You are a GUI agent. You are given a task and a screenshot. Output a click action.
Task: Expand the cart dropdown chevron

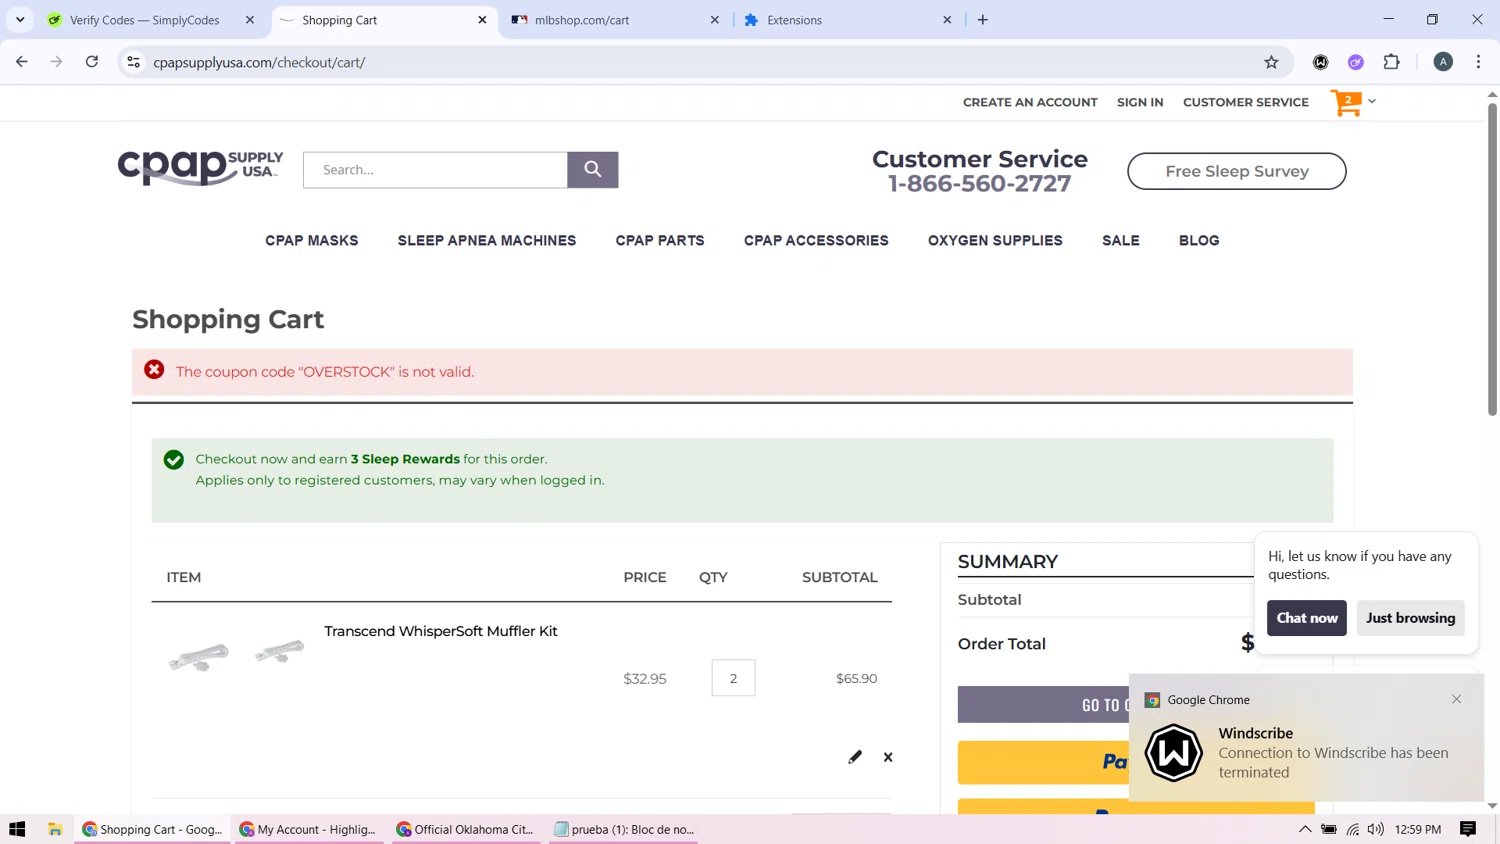click(1372, 101)
